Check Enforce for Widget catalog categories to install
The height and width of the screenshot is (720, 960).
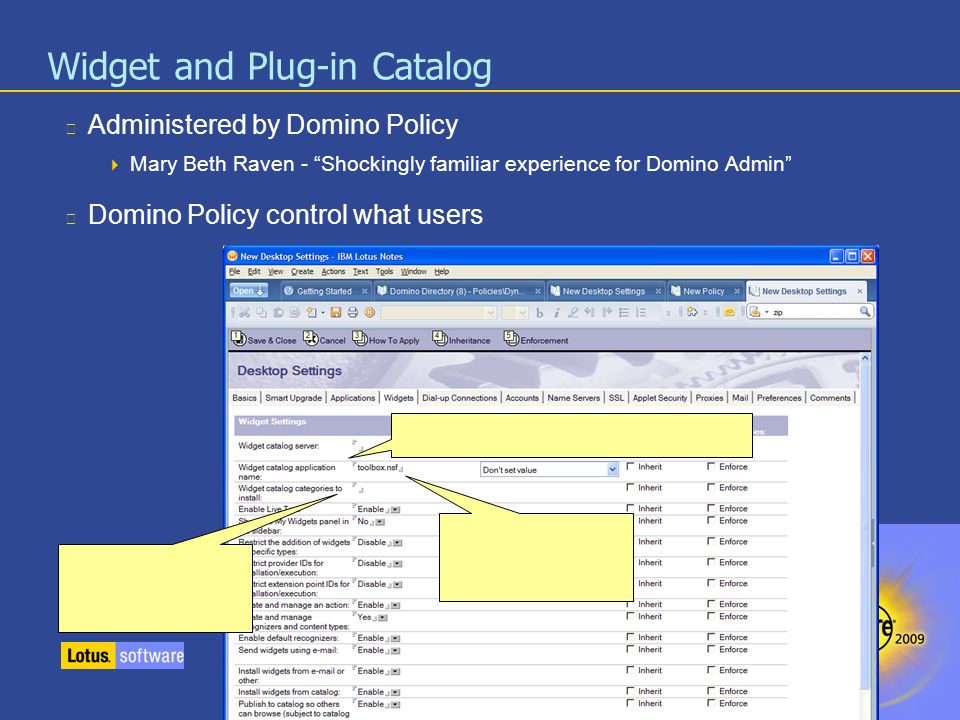[x=711, y=487]
